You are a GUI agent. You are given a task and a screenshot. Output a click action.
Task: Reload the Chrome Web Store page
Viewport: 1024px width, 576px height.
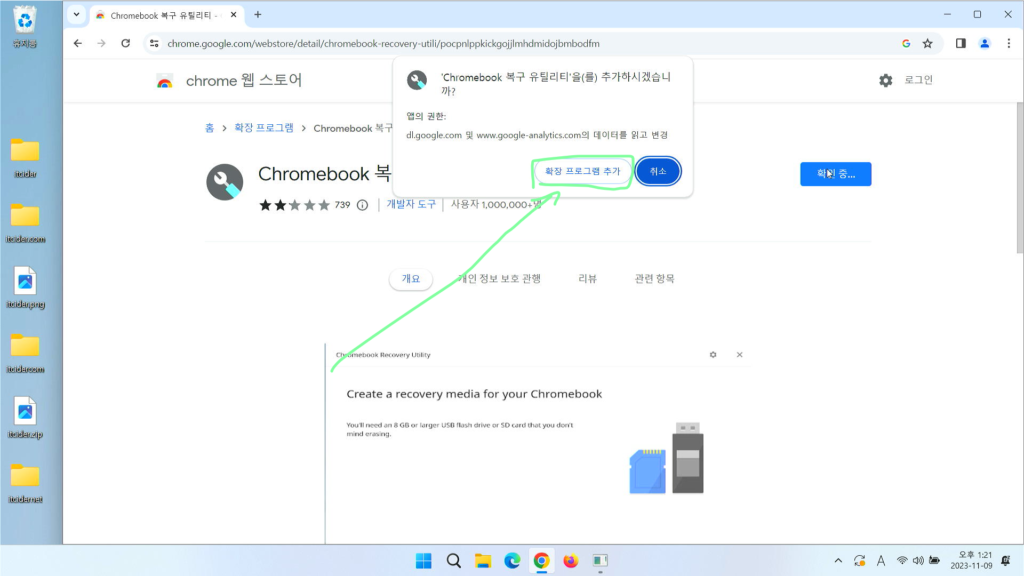[x=125, y=44]
